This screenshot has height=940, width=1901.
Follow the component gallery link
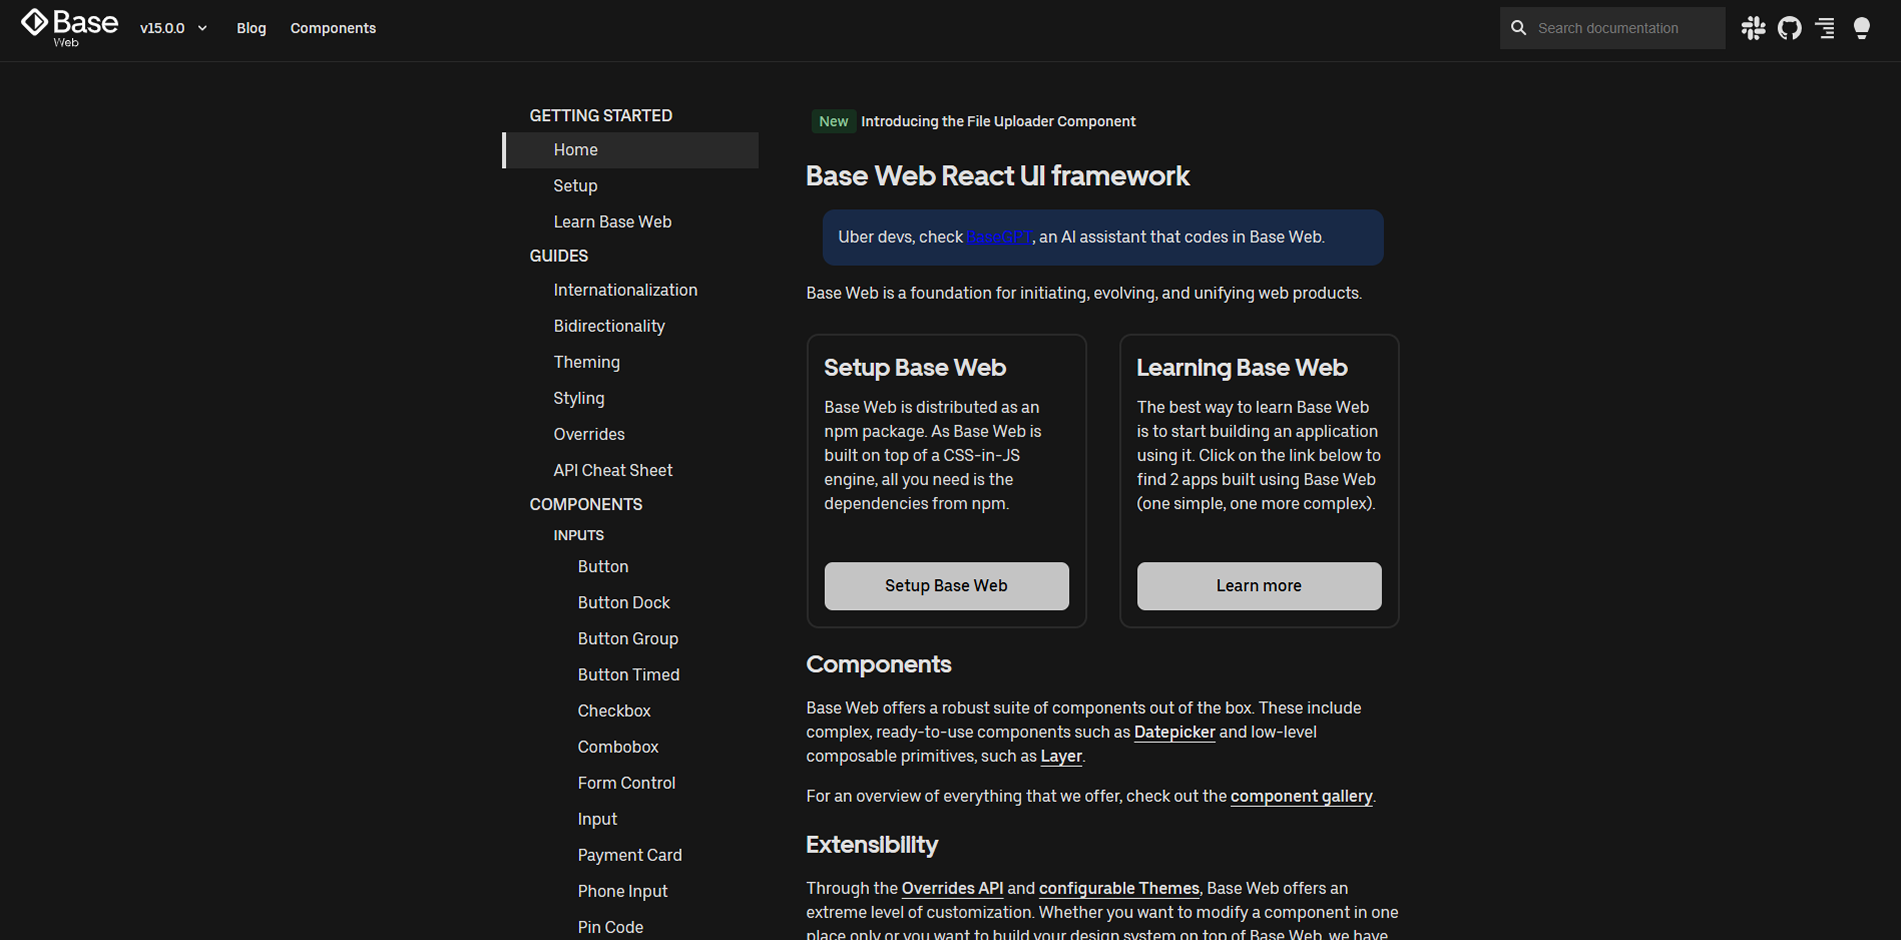pos(1300,796)
